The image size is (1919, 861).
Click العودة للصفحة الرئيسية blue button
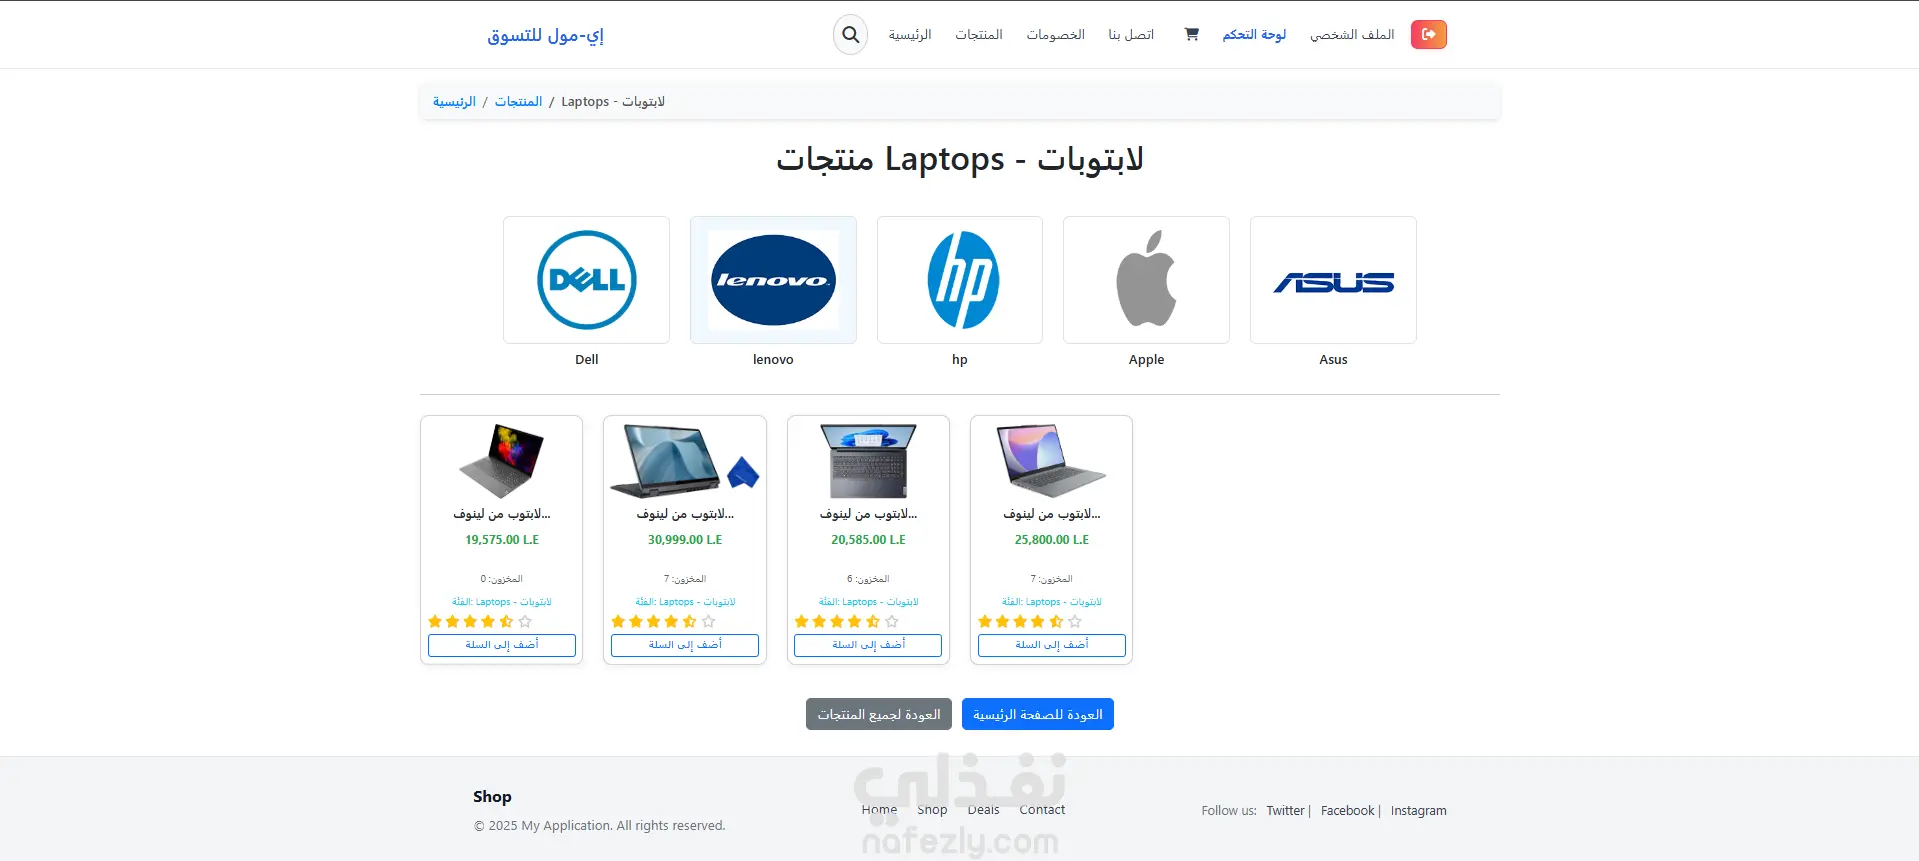[1038, 714]
